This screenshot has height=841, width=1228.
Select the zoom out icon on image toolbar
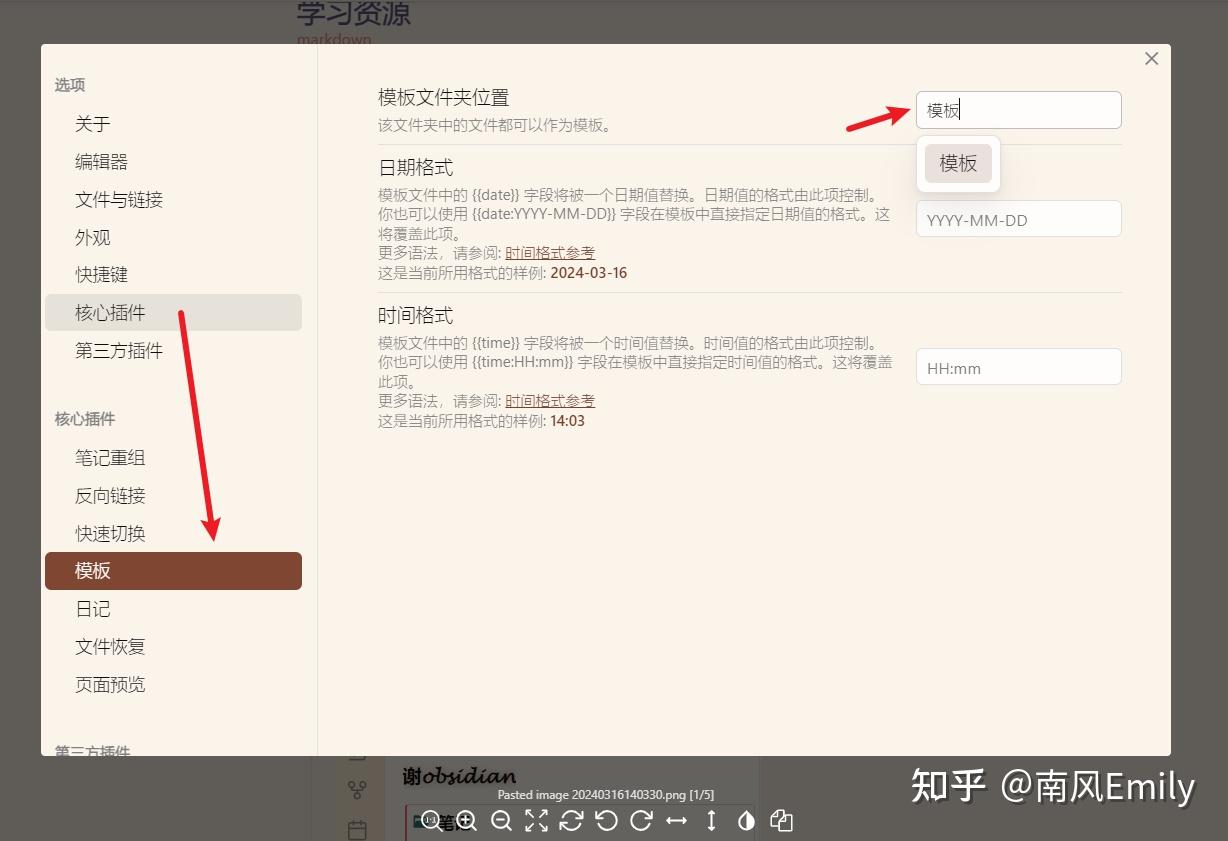tap(501, 822)
